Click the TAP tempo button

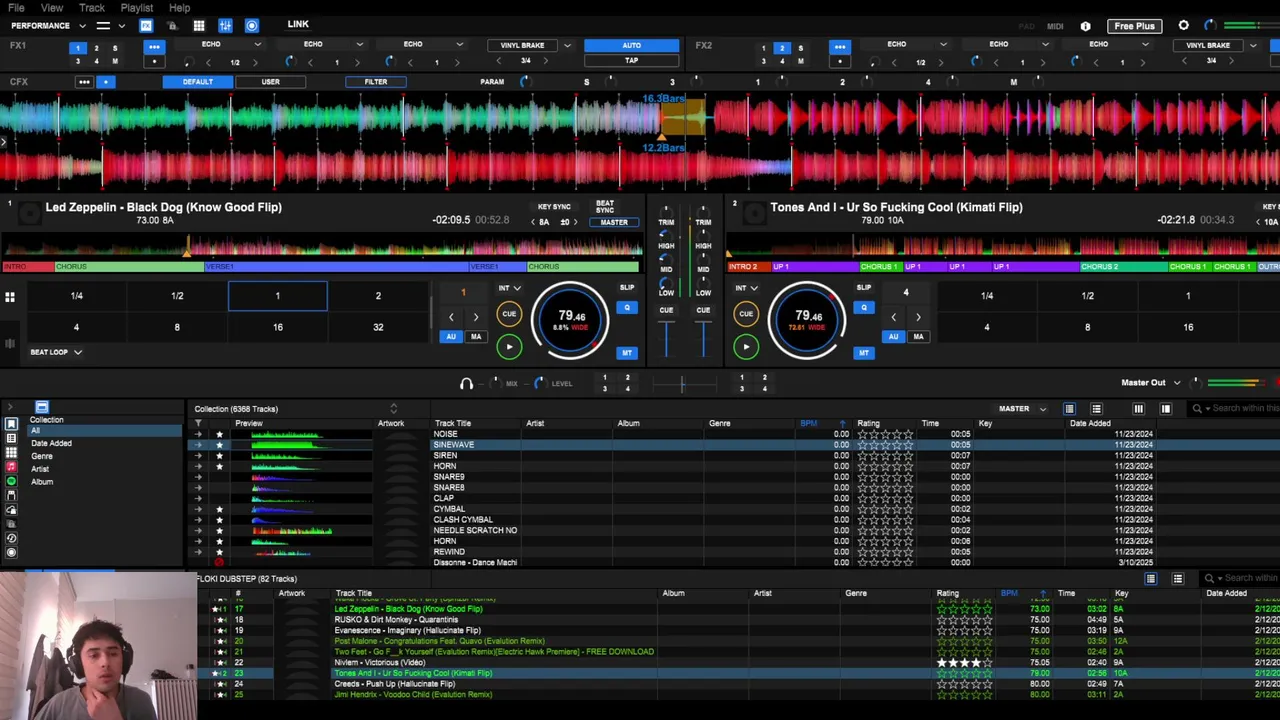click(x=631, y=61)
